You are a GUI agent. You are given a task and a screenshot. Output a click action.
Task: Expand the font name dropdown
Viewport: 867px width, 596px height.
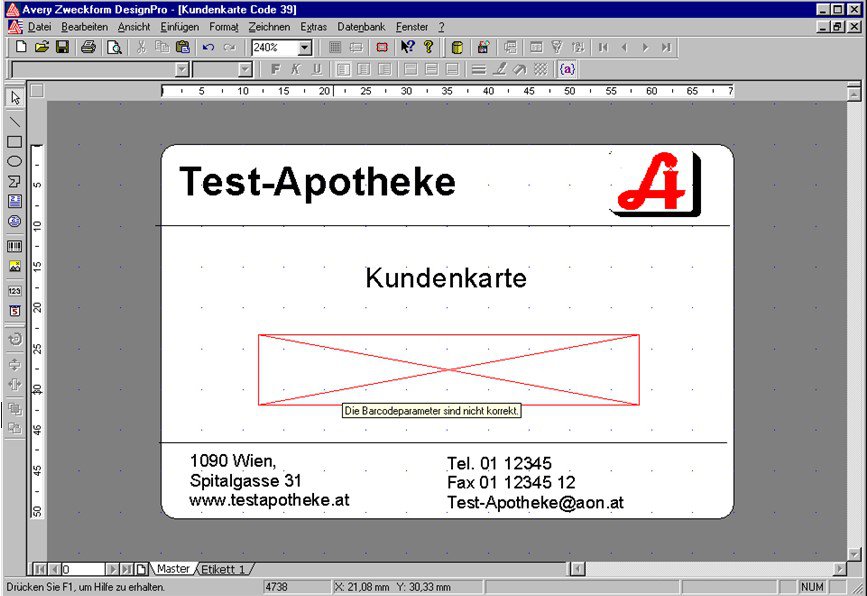182,70
